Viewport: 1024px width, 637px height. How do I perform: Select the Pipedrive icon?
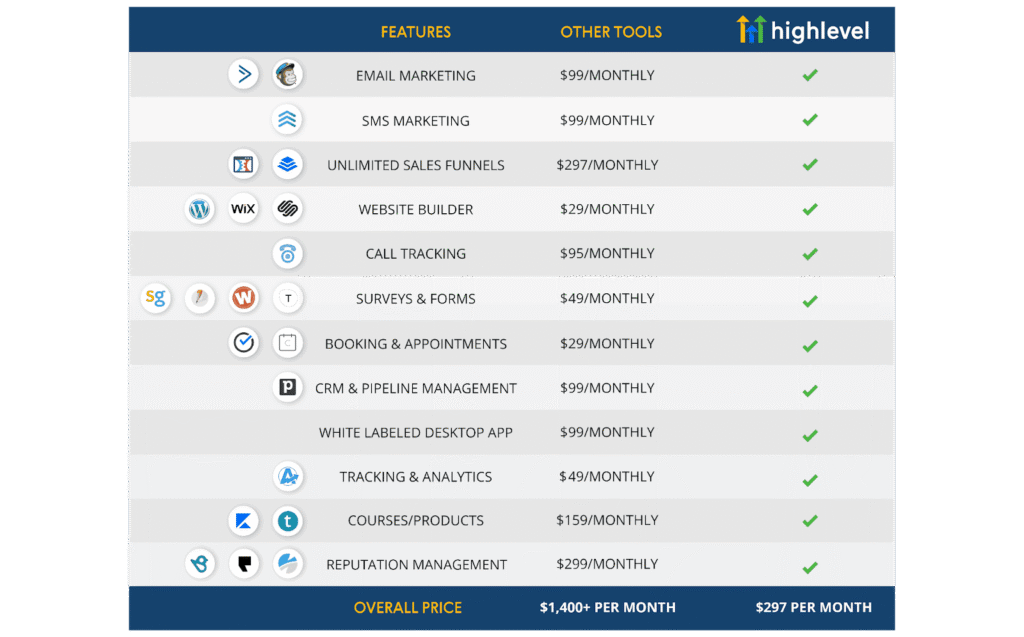287,388
